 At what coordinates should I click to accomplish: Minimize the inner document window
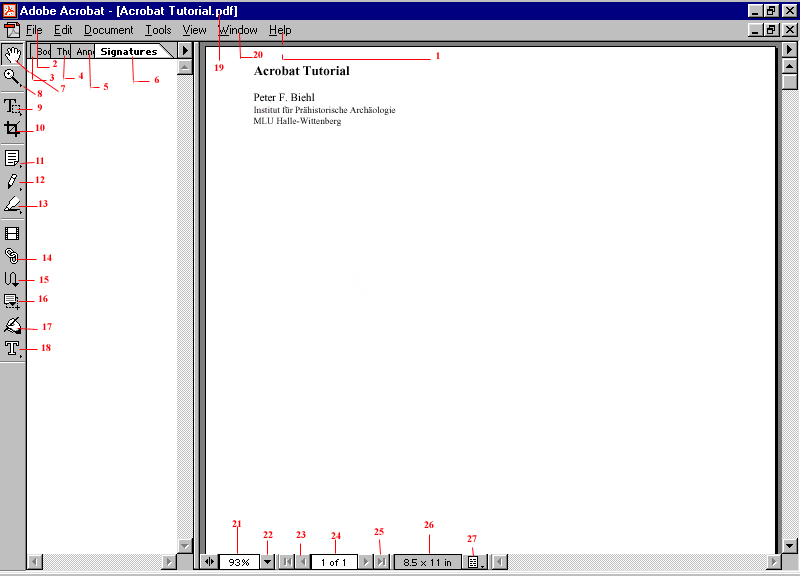[755, 30]
